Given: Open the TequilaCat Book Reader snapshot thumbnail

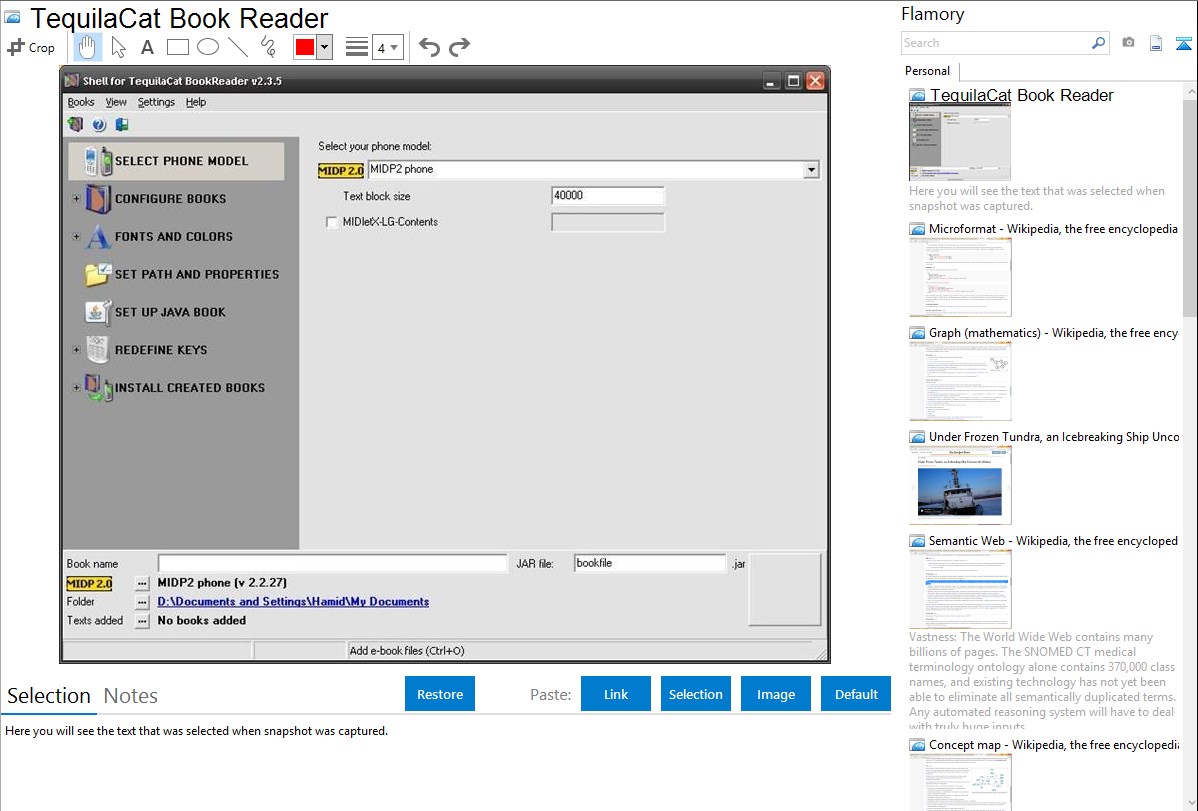Looking at the screenshot, I should point(960,143).
